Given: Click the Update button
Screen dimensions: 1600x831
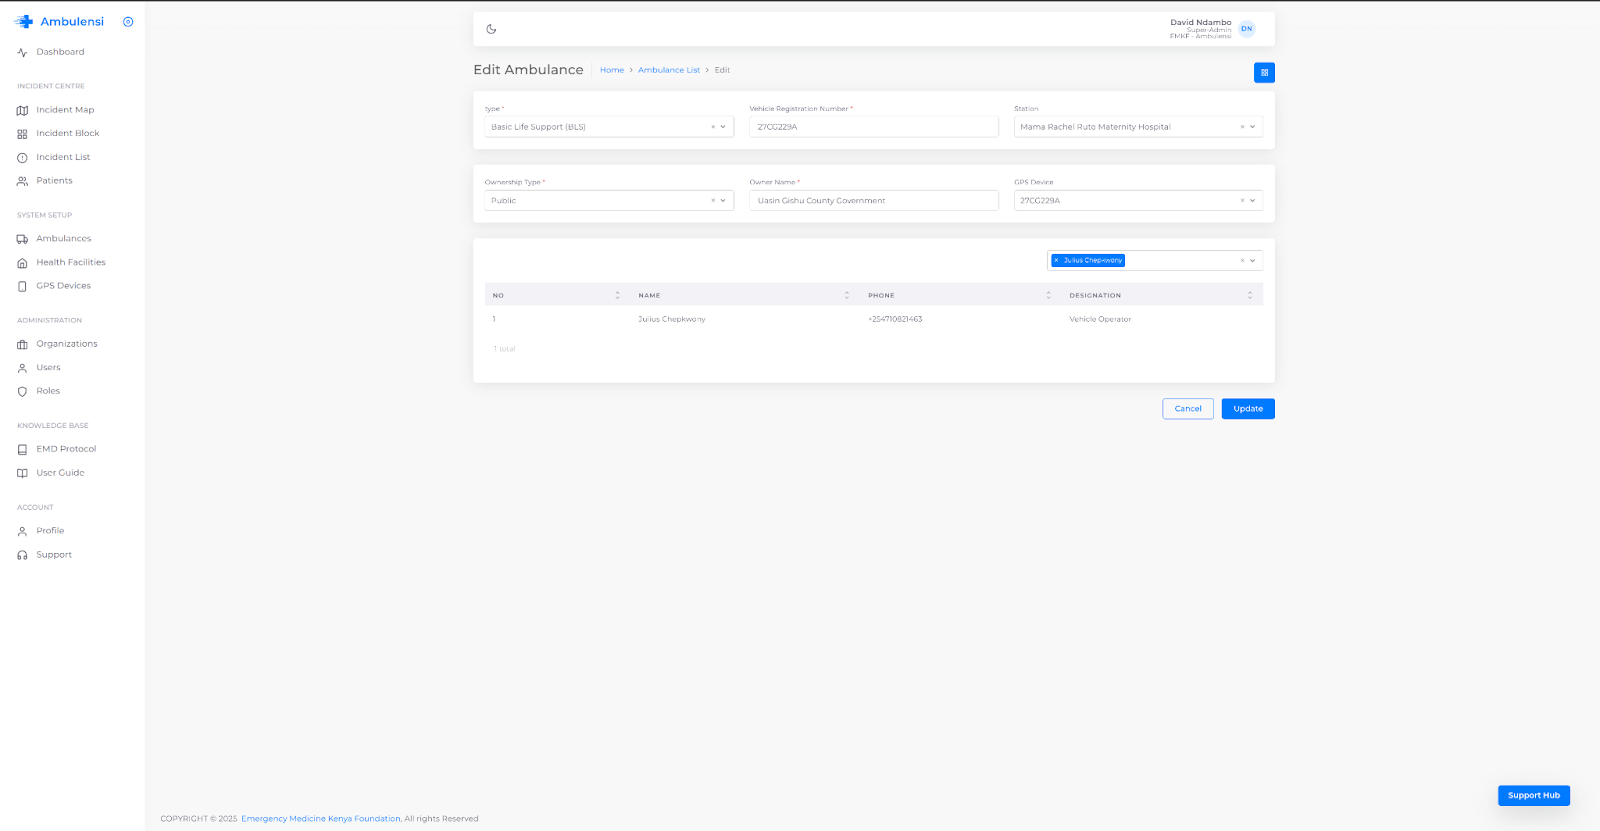Looking at the screenshot, I should coord(1247,409).
